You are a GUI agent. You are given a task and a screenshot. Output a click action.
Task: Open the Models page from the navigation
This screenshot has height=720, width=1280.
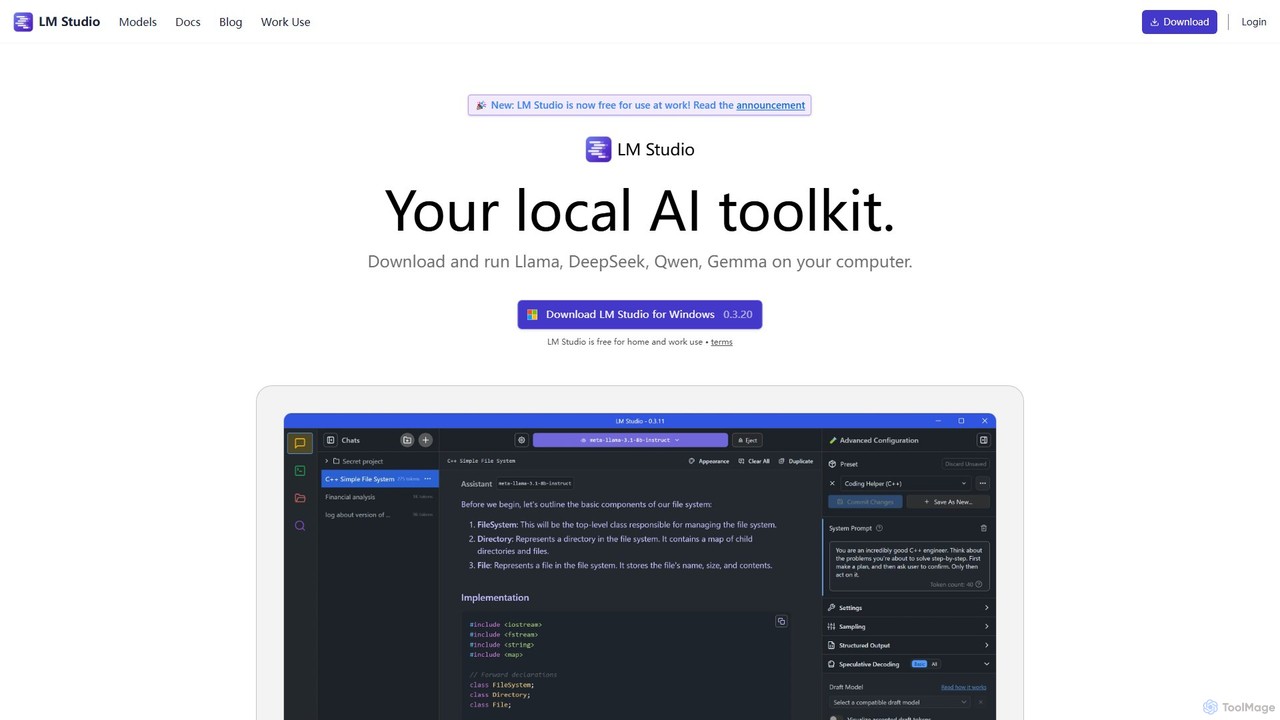pyautogui.click(x=138, y=22)
